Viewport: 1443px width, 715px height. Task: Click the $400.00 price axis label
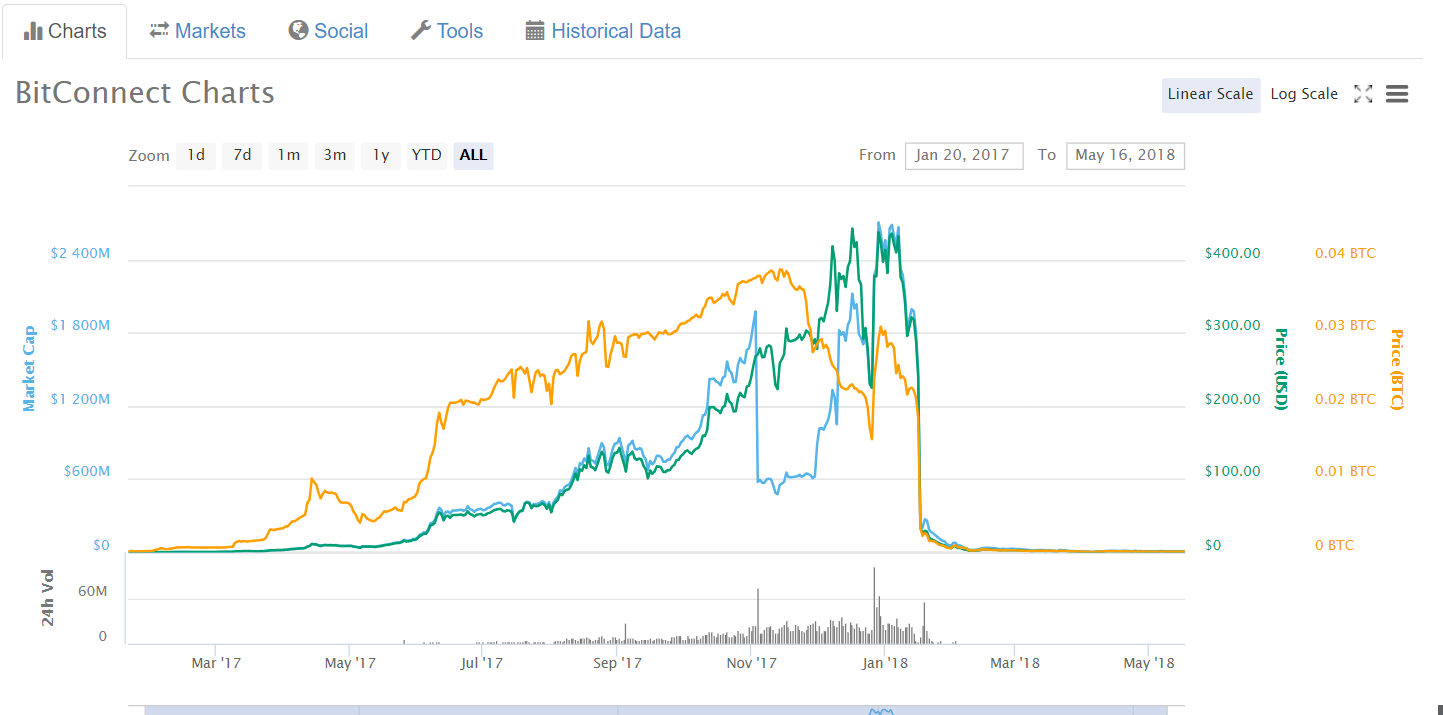click(1232, 253)
